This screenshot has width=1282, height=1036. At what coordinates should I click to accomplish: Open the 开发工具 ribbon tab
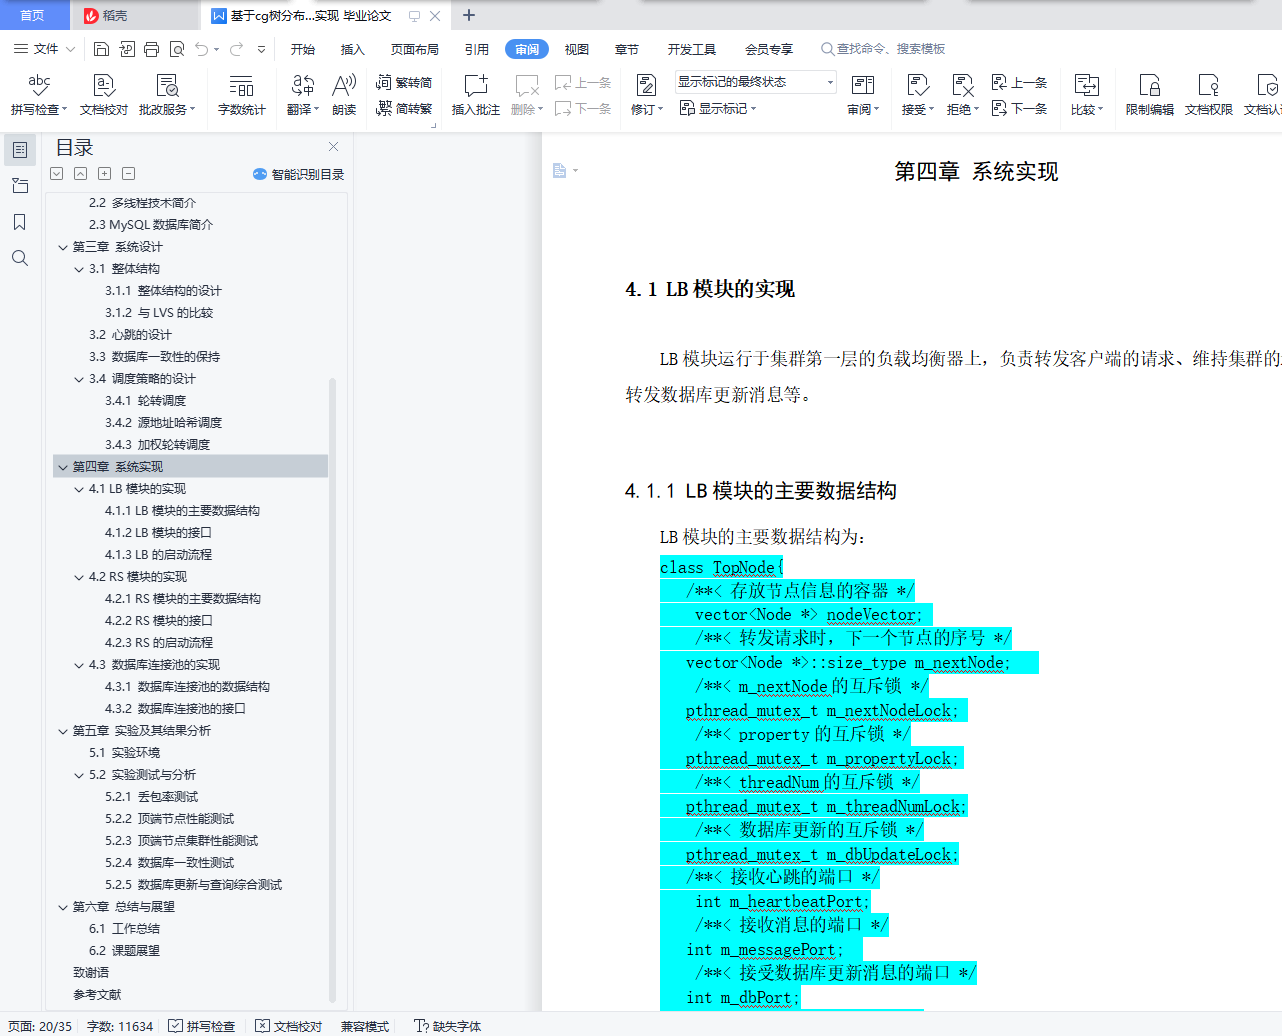[x=692, y=49]
